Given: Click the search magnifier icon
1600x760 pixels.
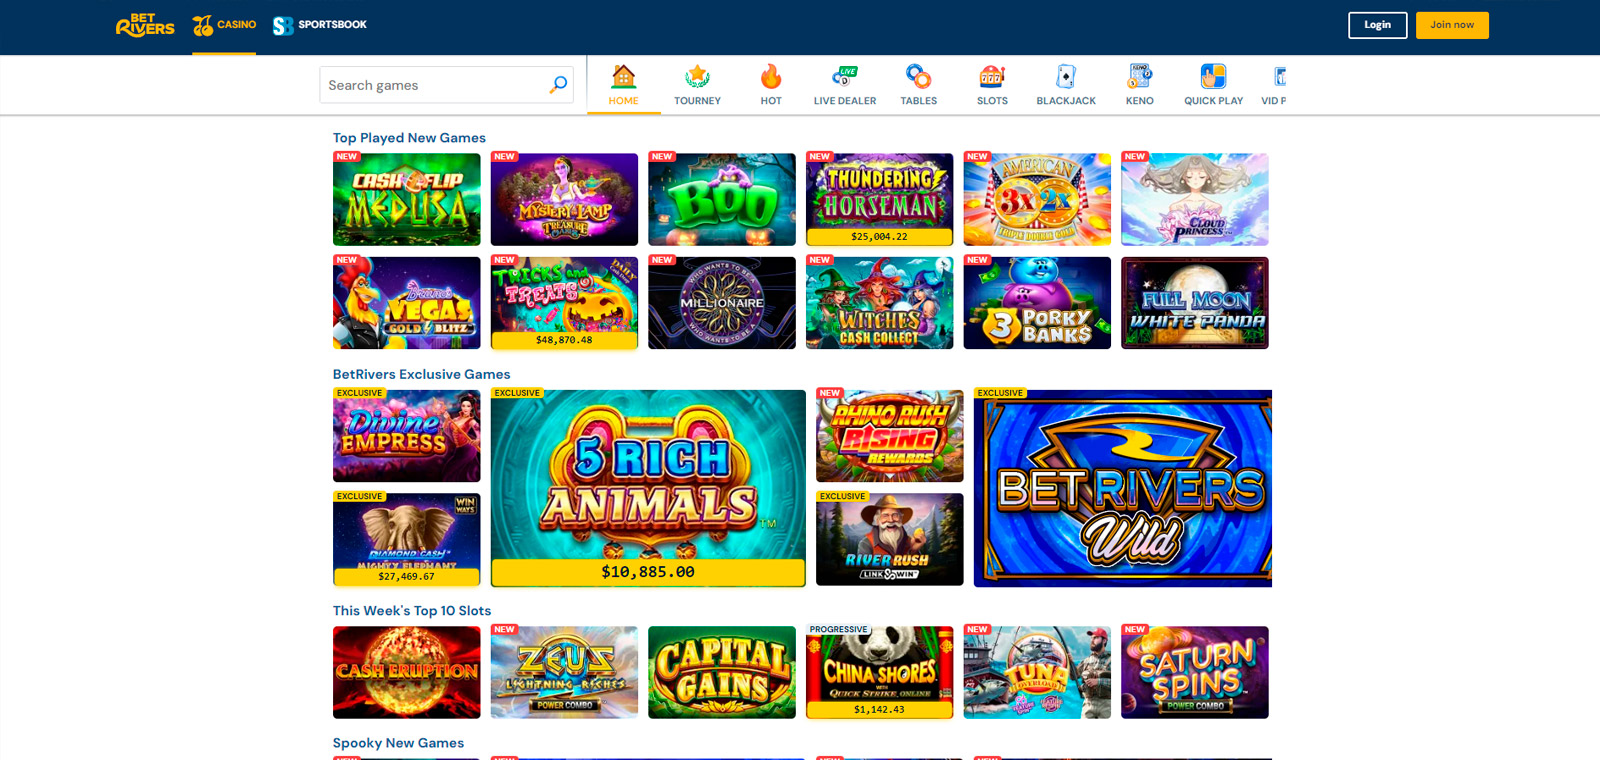Looking at the screenshot, I should (558, 85).
